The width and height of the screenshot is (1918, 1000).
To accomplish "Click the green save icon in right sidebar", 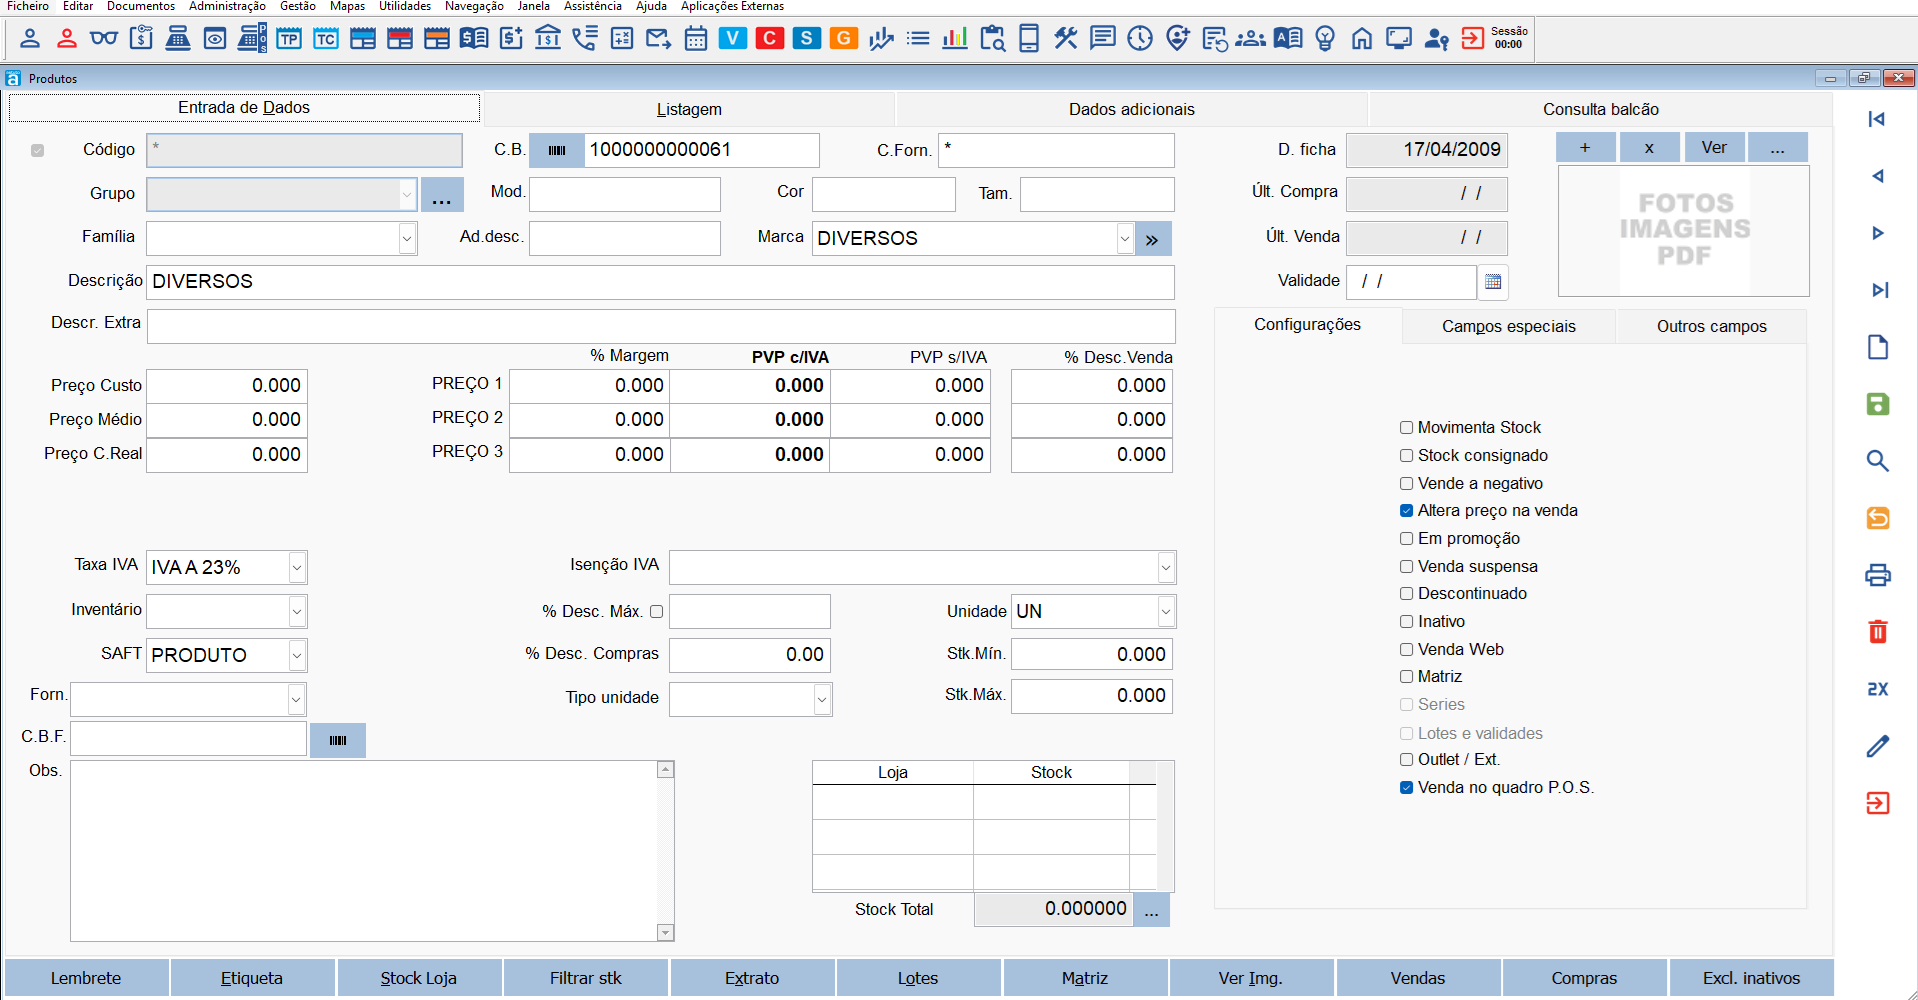I will tap(1877, 404).
